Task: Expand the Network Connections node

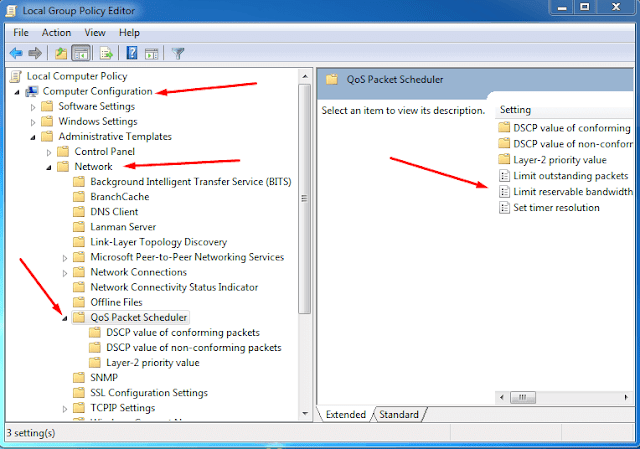Action: coord(64,273)
